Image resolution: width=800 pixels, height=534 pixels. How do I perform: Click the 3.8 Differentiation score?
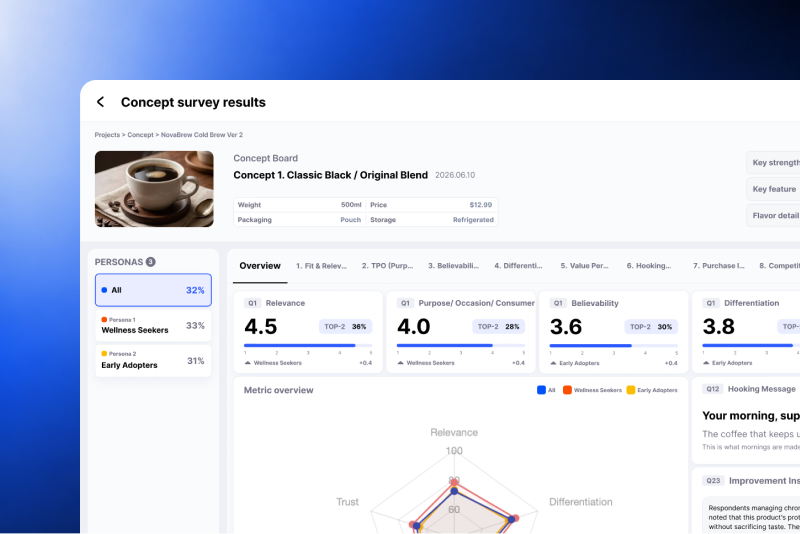pos(718,326)
